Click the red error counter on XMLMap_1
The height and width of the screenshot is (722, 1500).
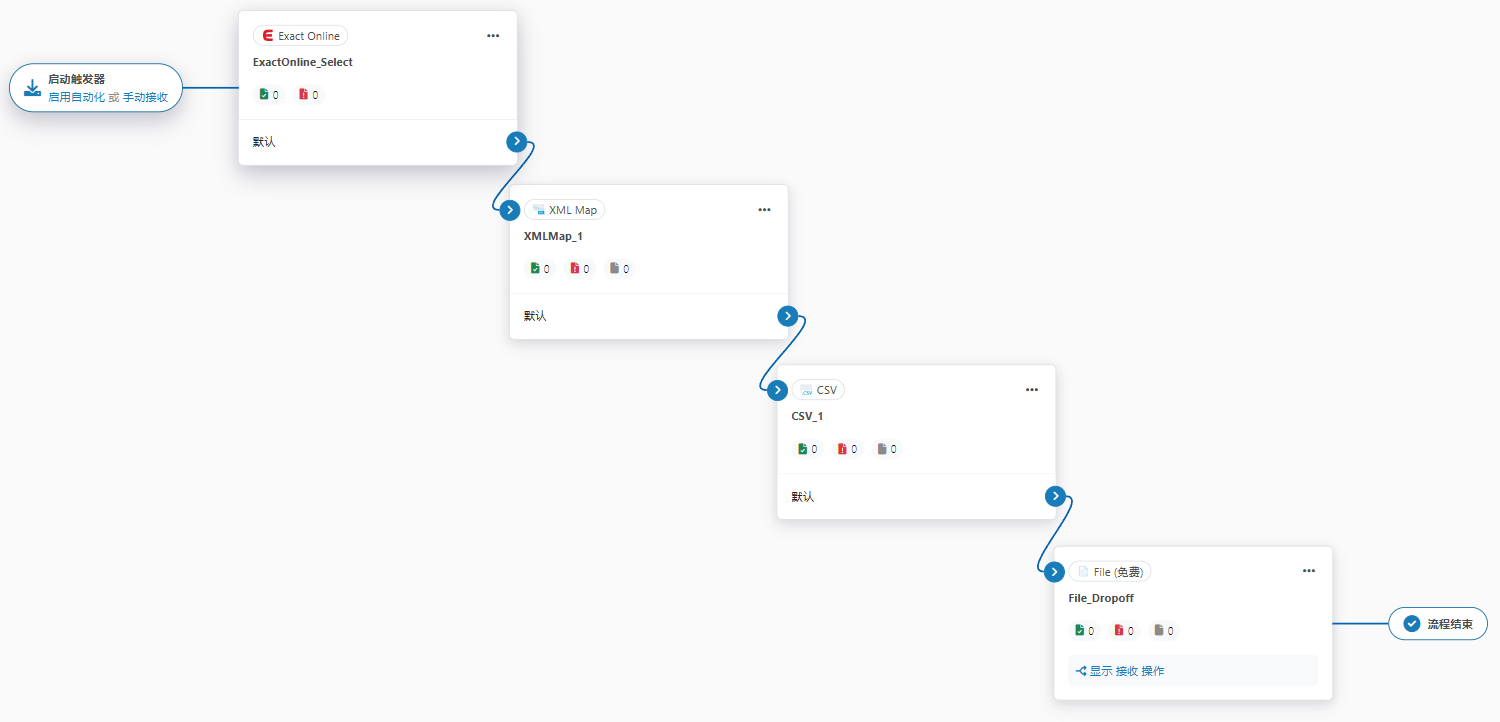click(x=580, y=269)
